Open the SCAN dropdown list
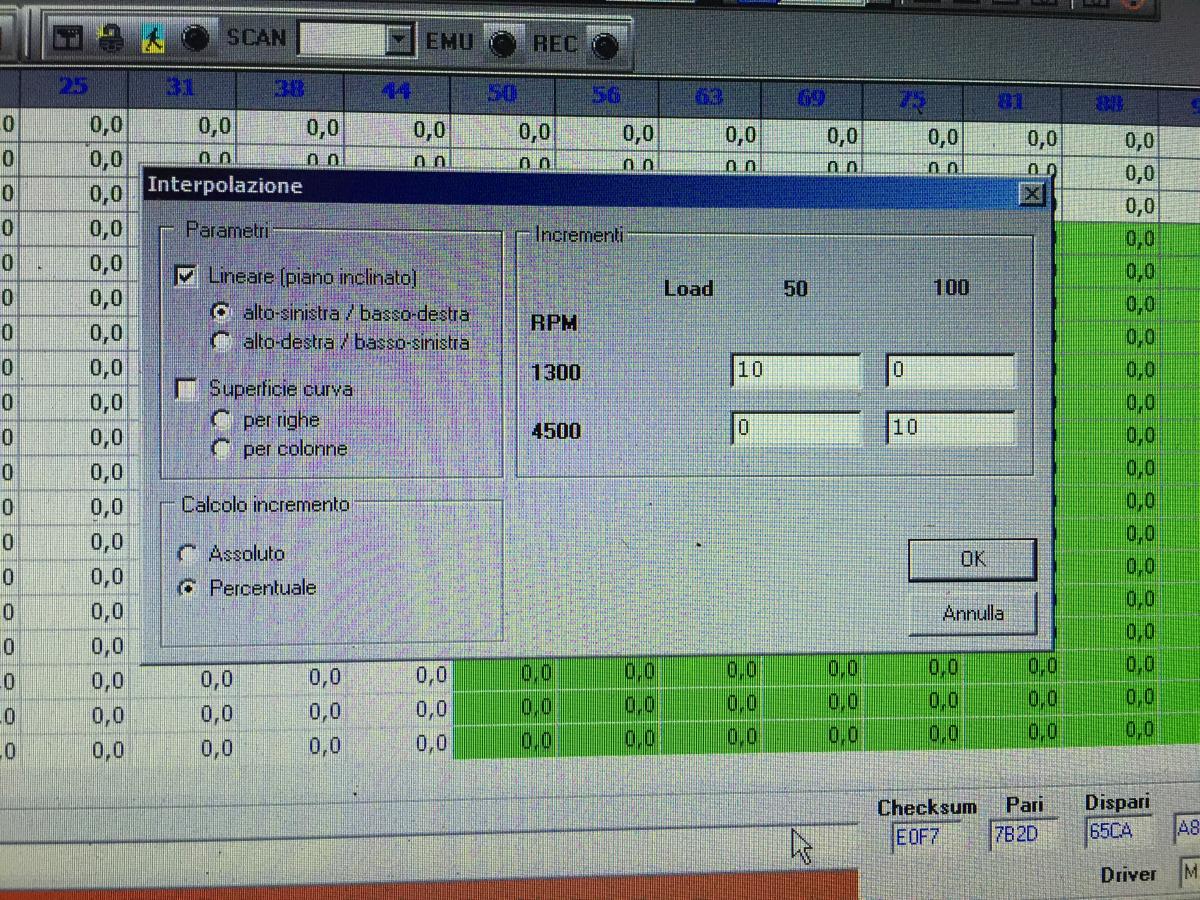1200x900 pixels. pyautogui.click(x=399, y=40)
